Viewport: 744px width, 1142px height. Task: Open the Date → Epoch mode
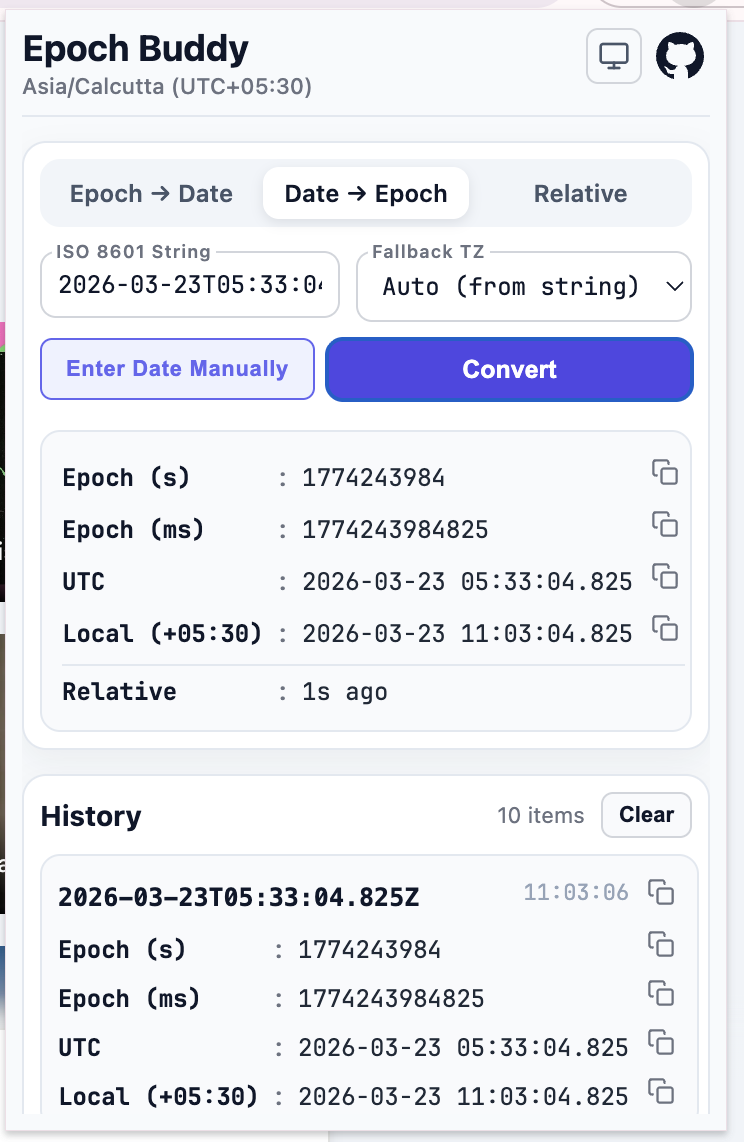tap(365, 194)
